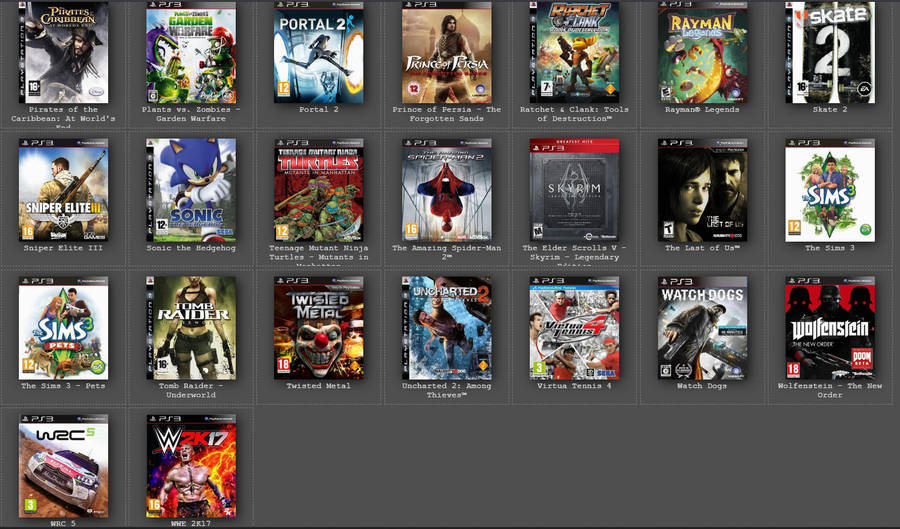This screenshot has height=529, width=900.
Task: Open Portal 2 game cover
Action: point(319,52)
